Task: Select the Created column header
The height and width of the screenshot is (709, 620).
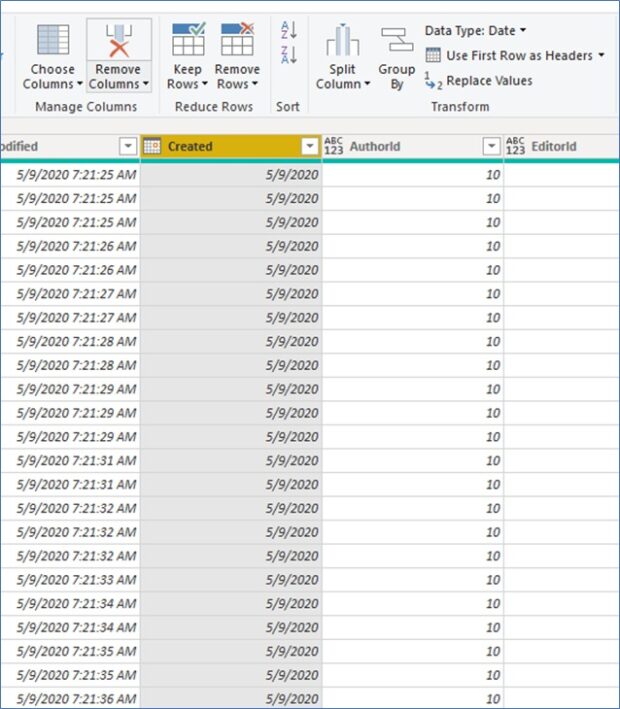Action: point(231,146)
